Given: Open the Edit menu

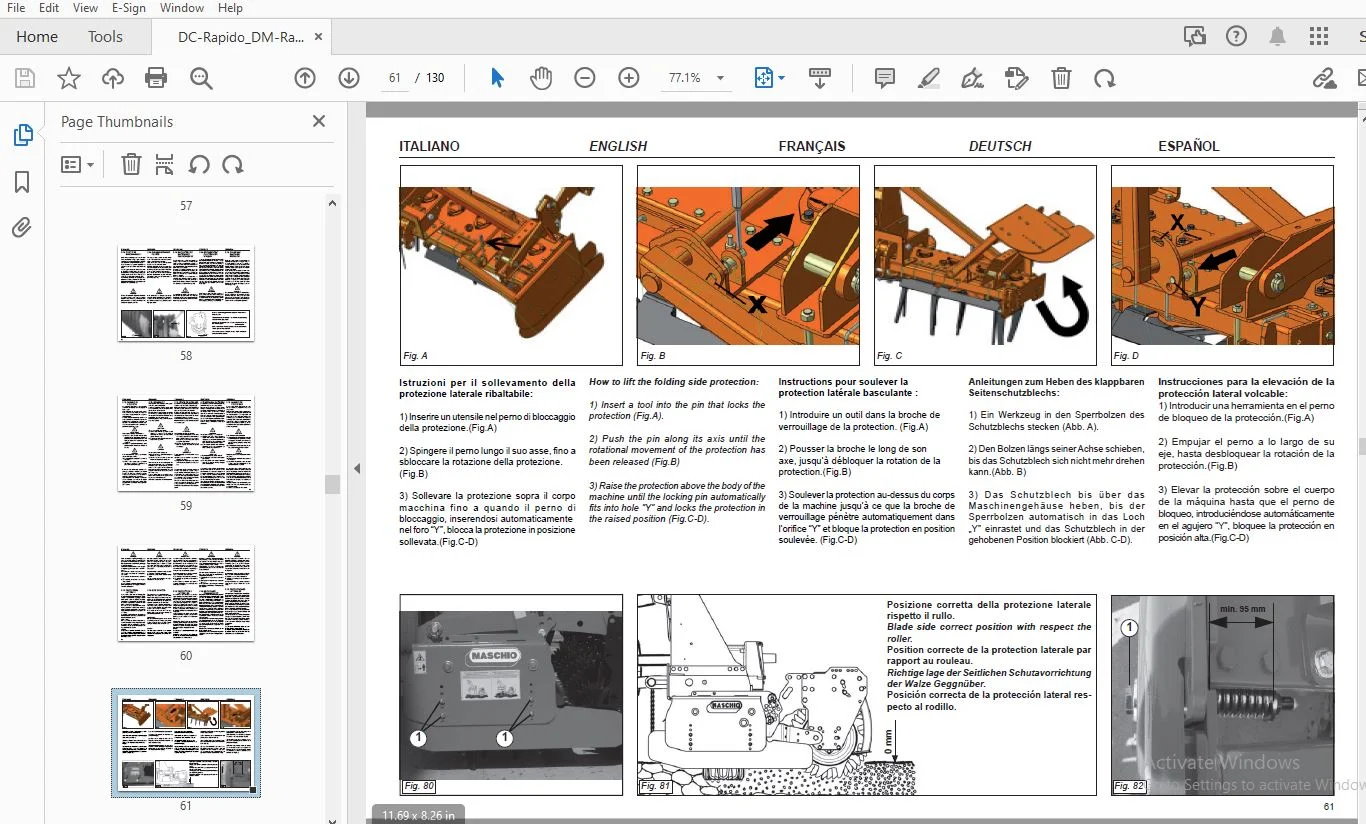Looking at the screenshot, I should pyautogui.click(x=49, y=8).
